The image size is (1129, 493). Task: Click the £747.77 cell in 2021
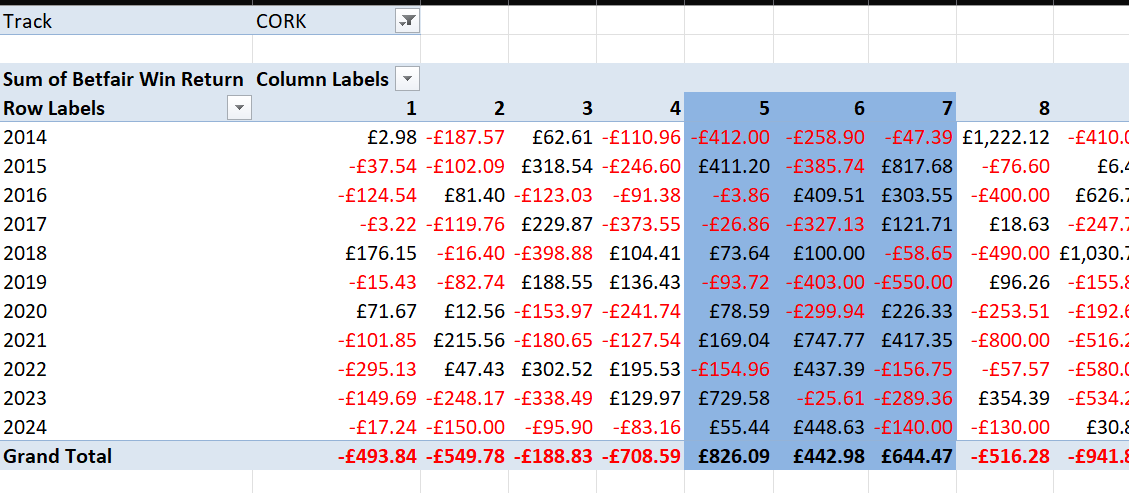point(821,340)
